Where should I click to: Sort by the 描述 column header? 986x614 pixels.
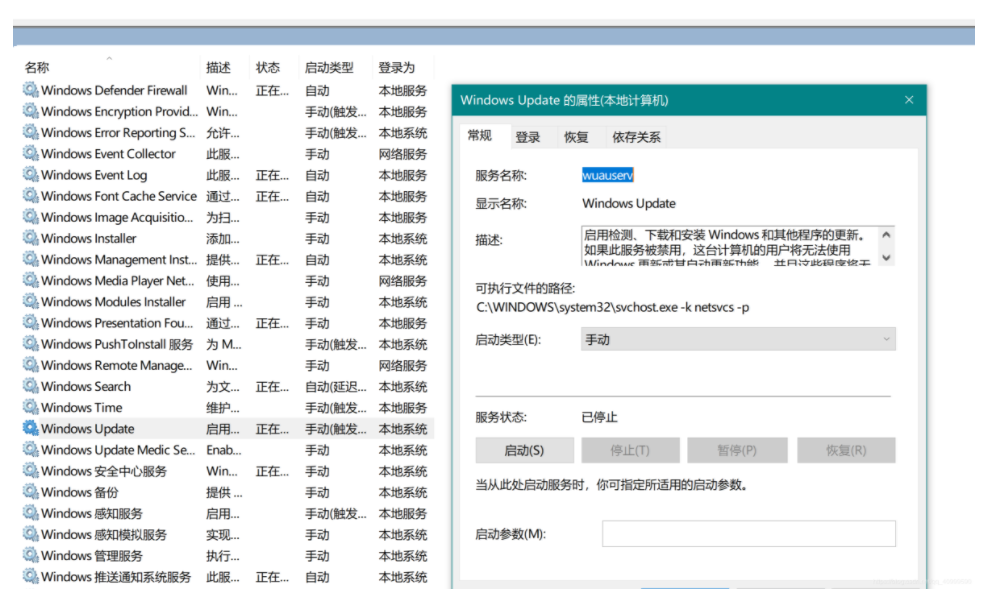tap(218, 67)
